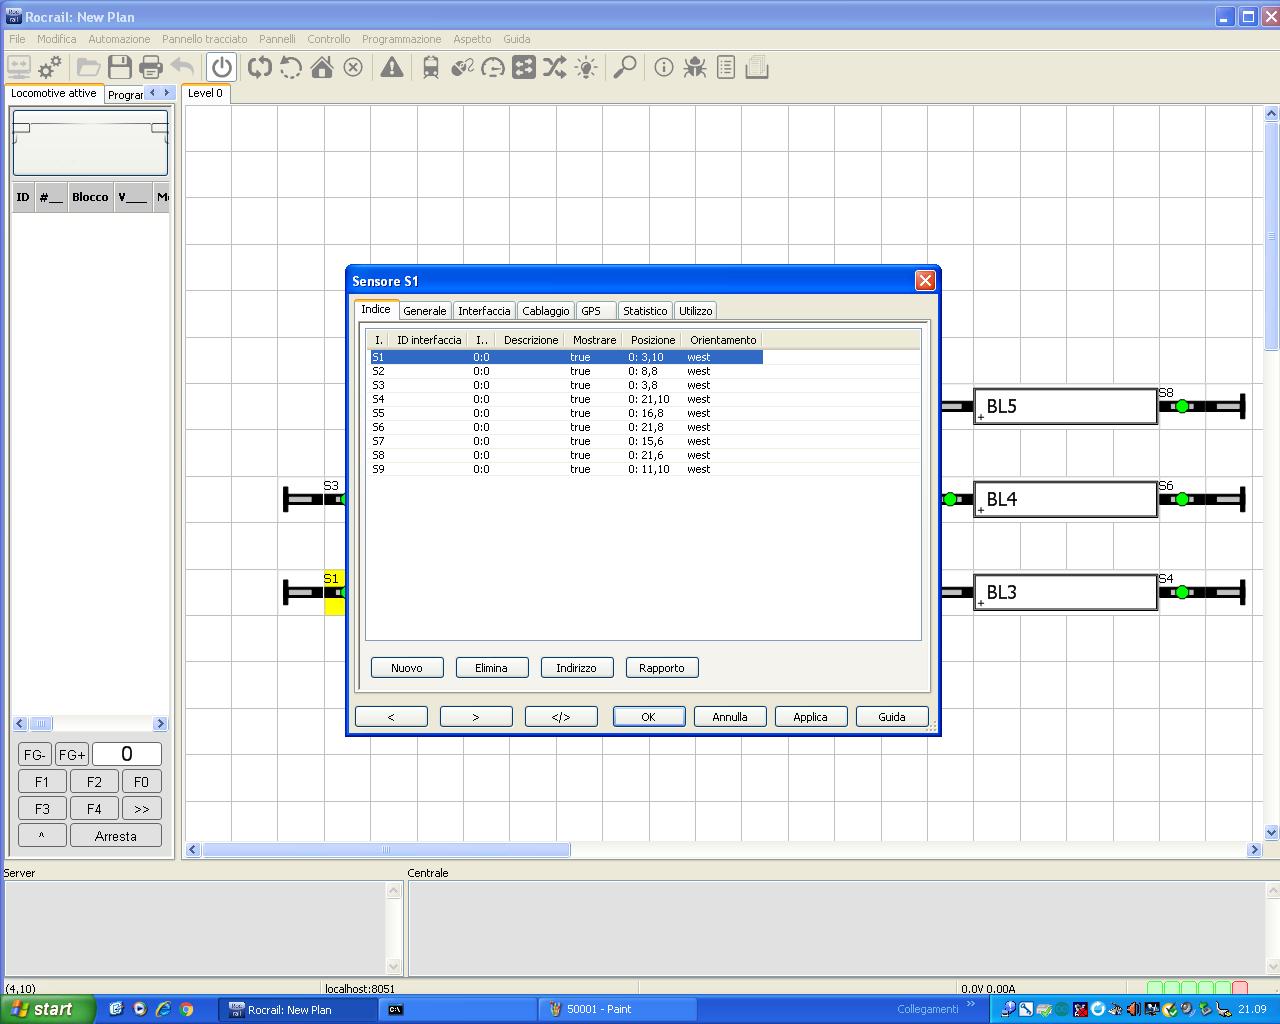Click the FG+ button

[x=71, y=755]
